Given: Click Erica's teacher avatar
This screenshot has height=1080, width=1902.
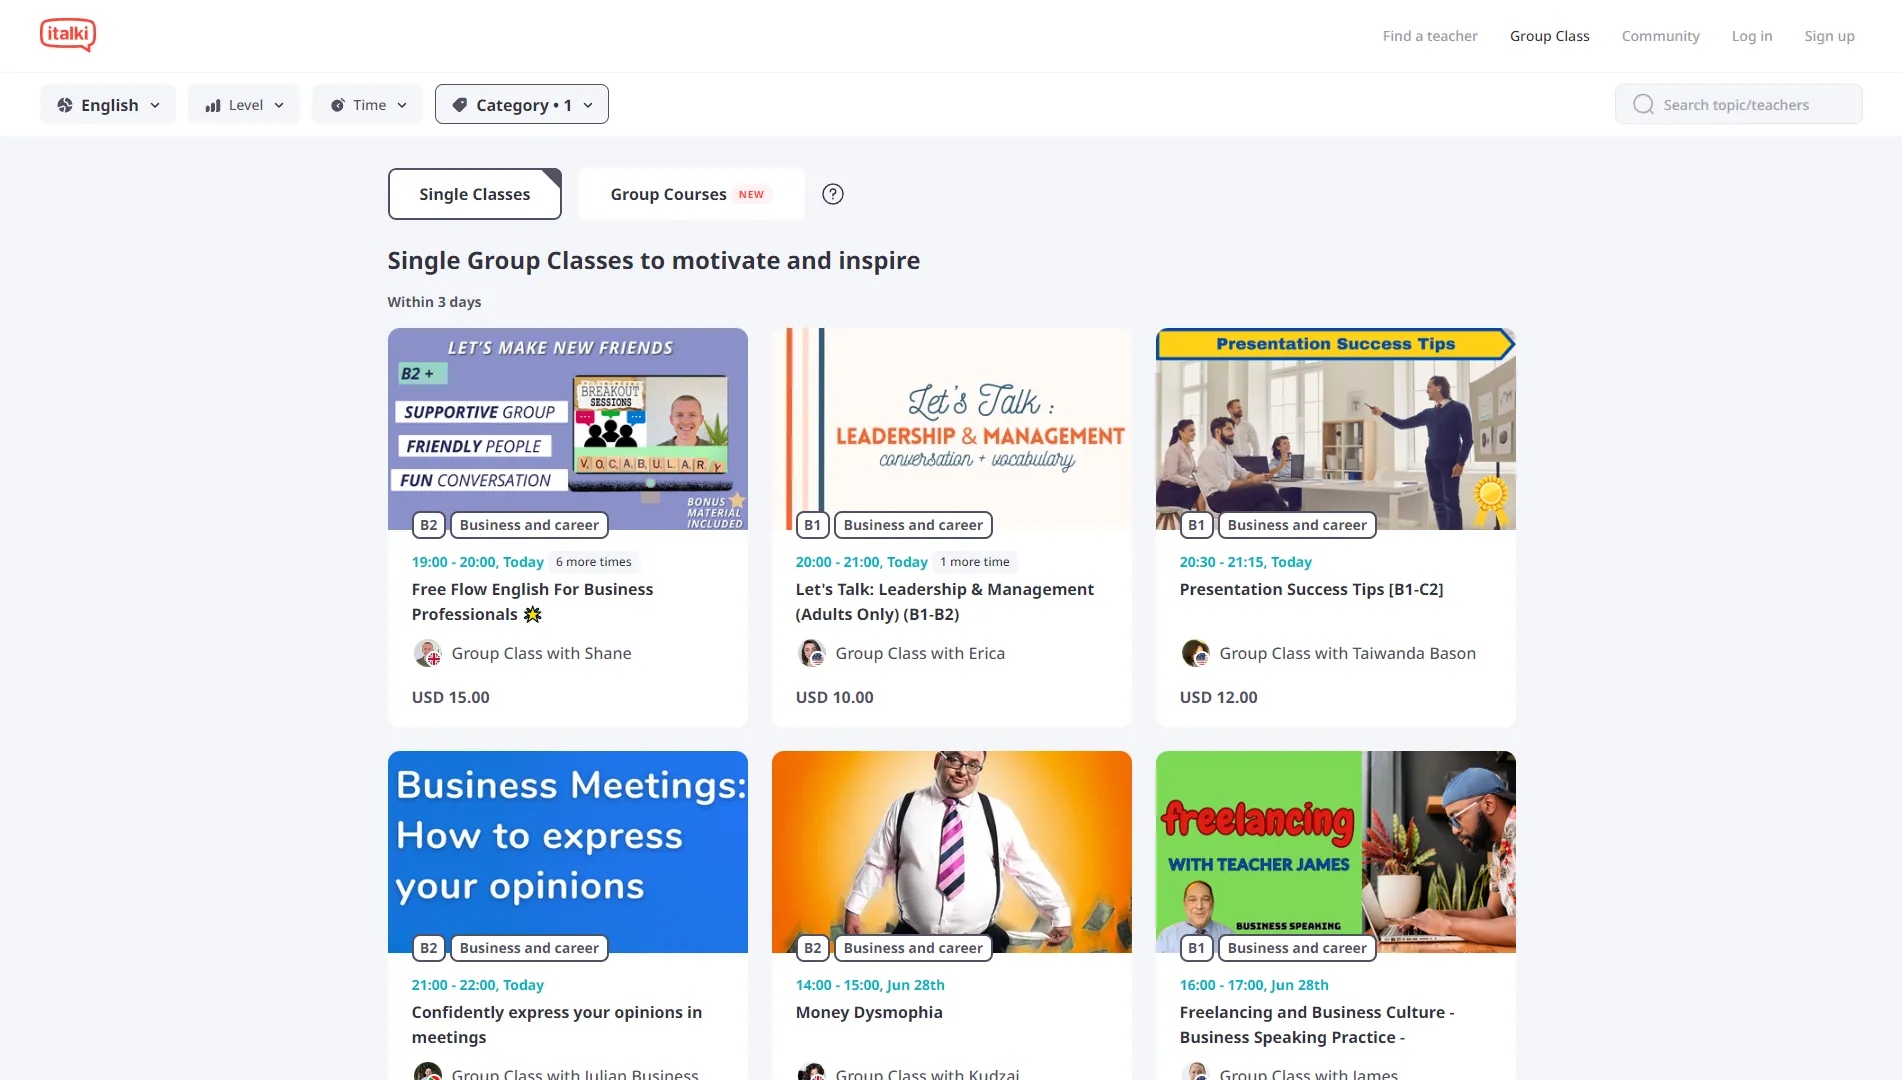Looking at the screenshot, I should click(x=812, y=653).
